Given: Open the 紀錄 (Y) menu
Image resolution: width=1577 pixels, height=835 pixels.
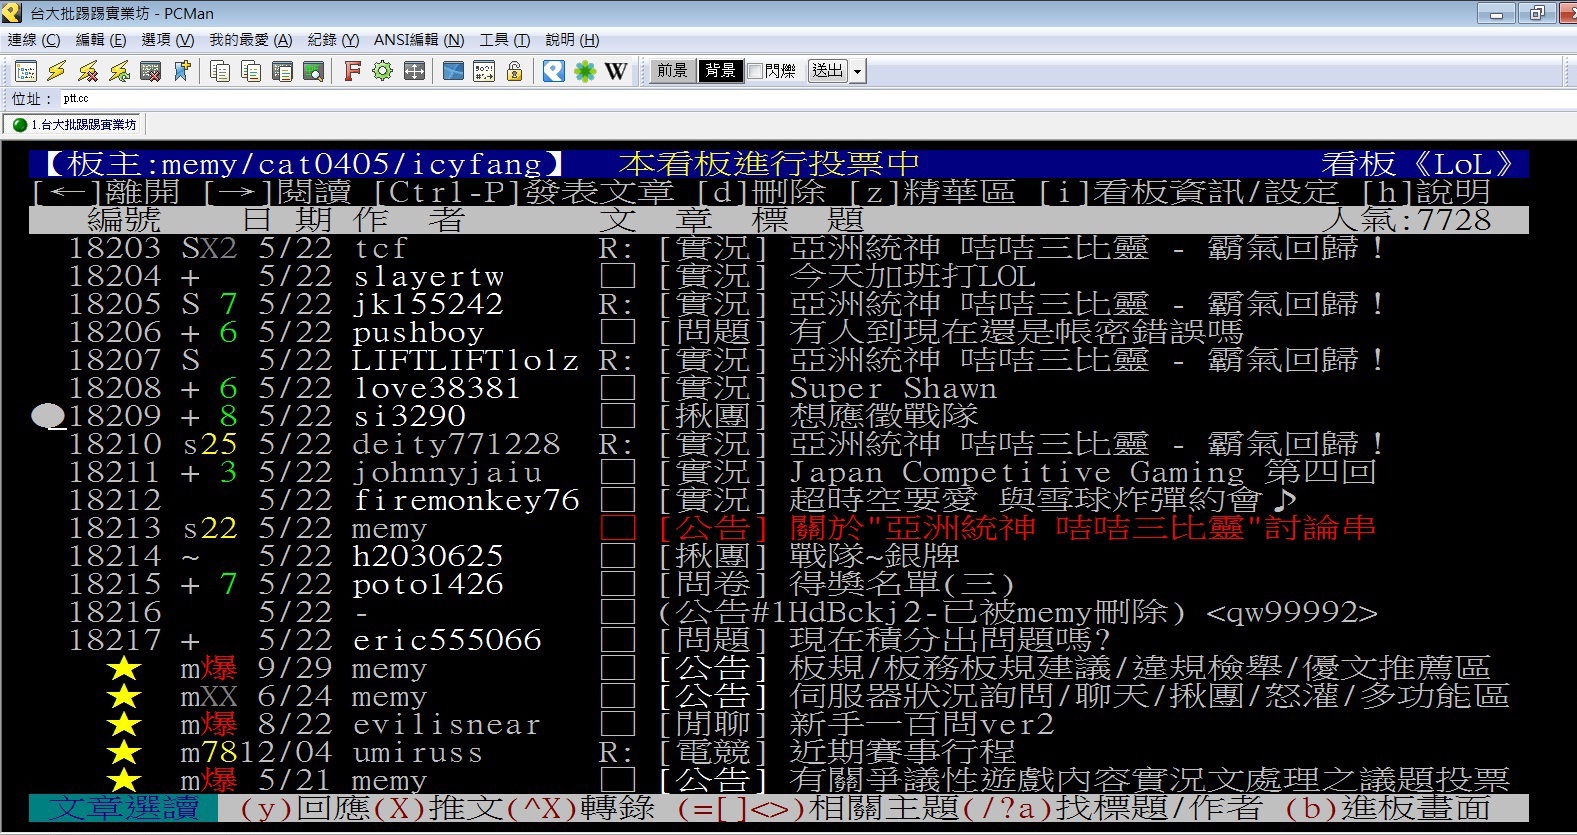Looking at the screenshot, I should pyautogui.click(x=333, y=40).
